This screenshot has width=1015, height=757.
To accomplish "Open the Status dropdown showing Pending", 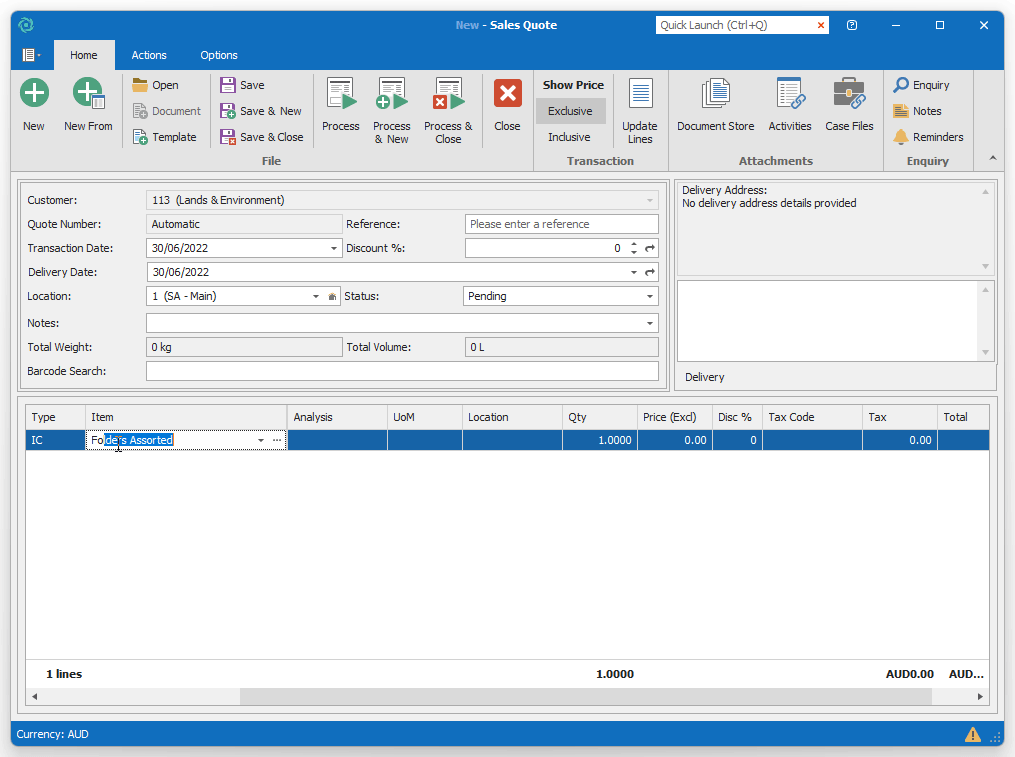I will [x=650, y=296].
